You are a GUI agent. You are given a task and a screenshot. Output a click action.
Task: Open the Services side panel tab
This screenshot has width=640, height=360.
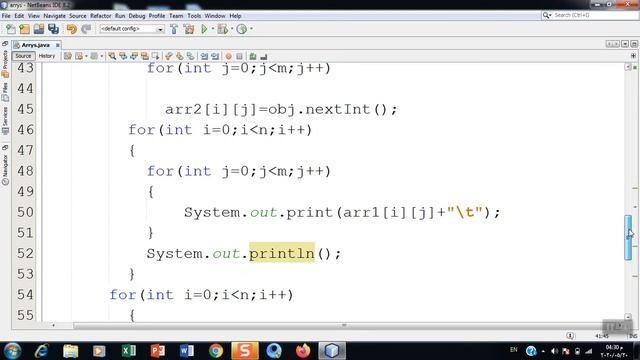pyautogui.click(x=5, y=120)
